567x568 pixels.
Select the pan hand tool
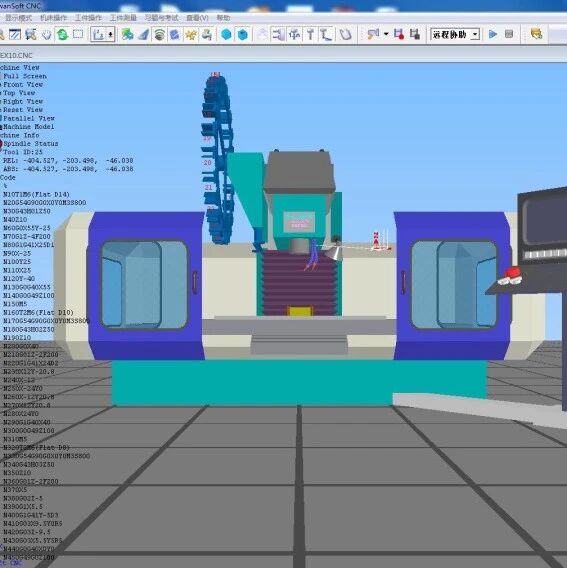46,34
